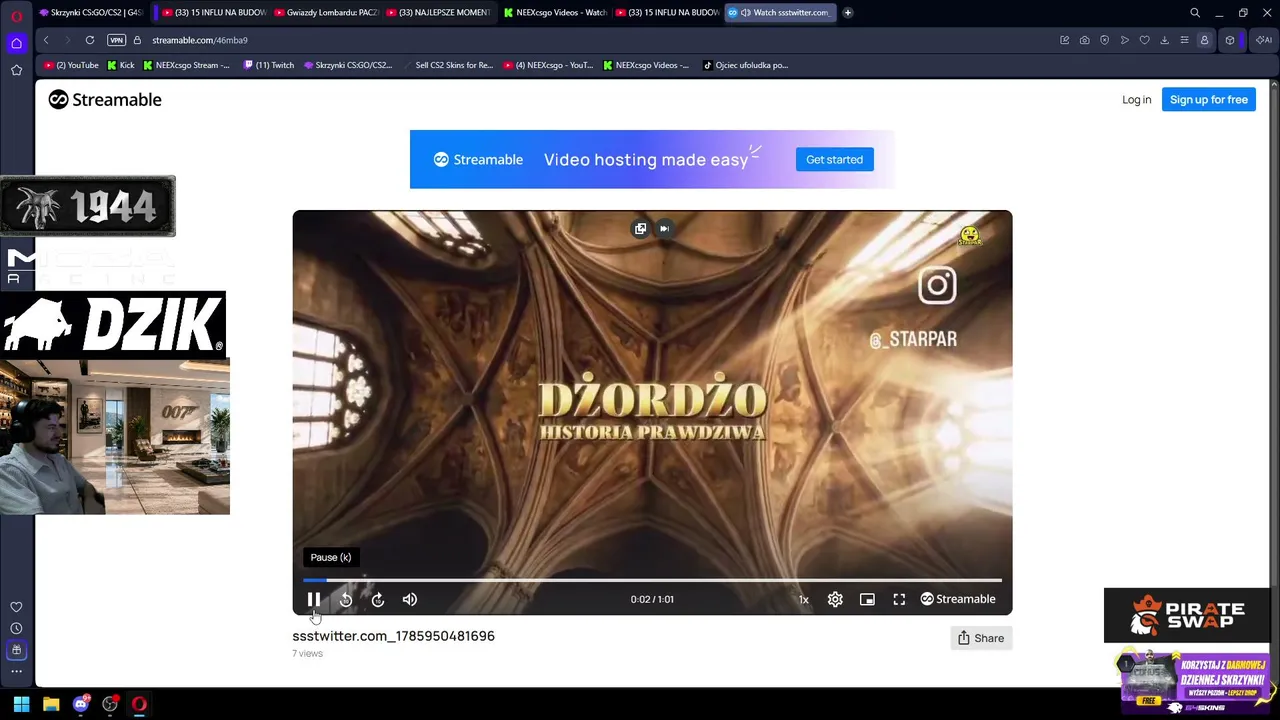Open the extensions cube icon
Image resolution: width=1280 pixels, height=720 pixels.
pos(1230,40)
